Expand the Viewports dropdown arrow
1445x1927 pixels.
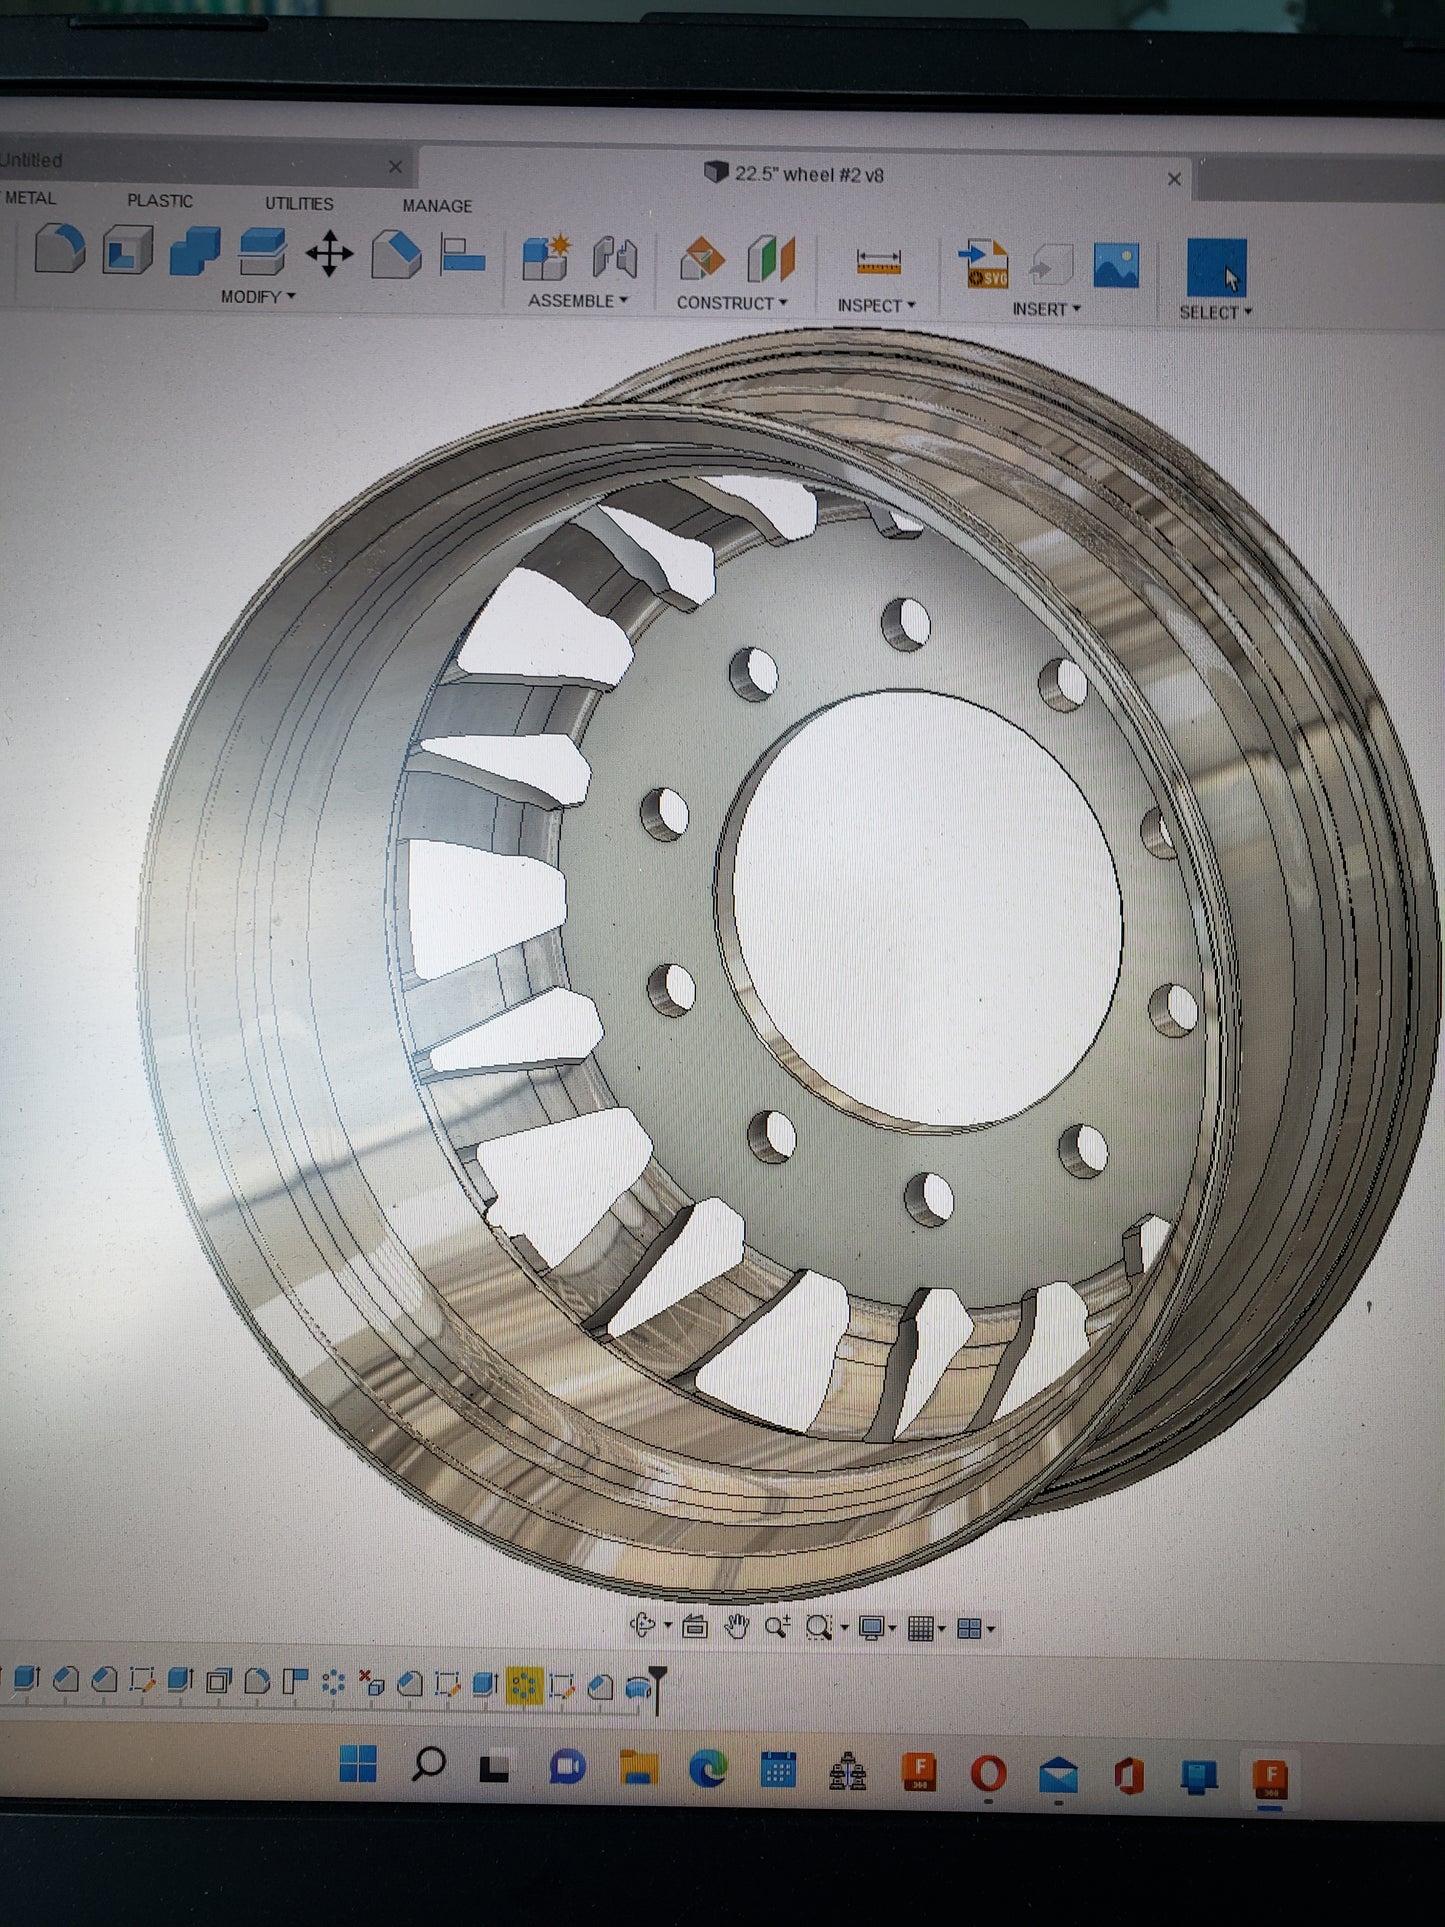[990, 1630]
